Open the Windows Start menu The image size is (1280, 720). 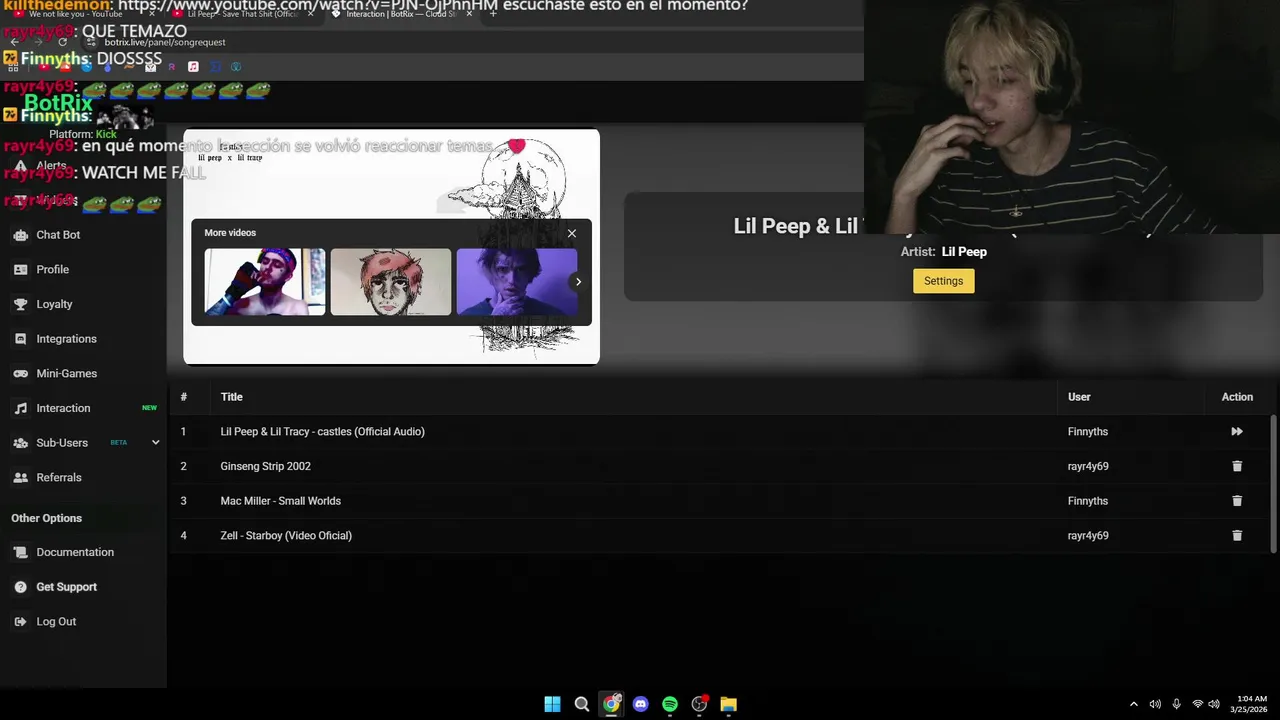tap(552, 704)
